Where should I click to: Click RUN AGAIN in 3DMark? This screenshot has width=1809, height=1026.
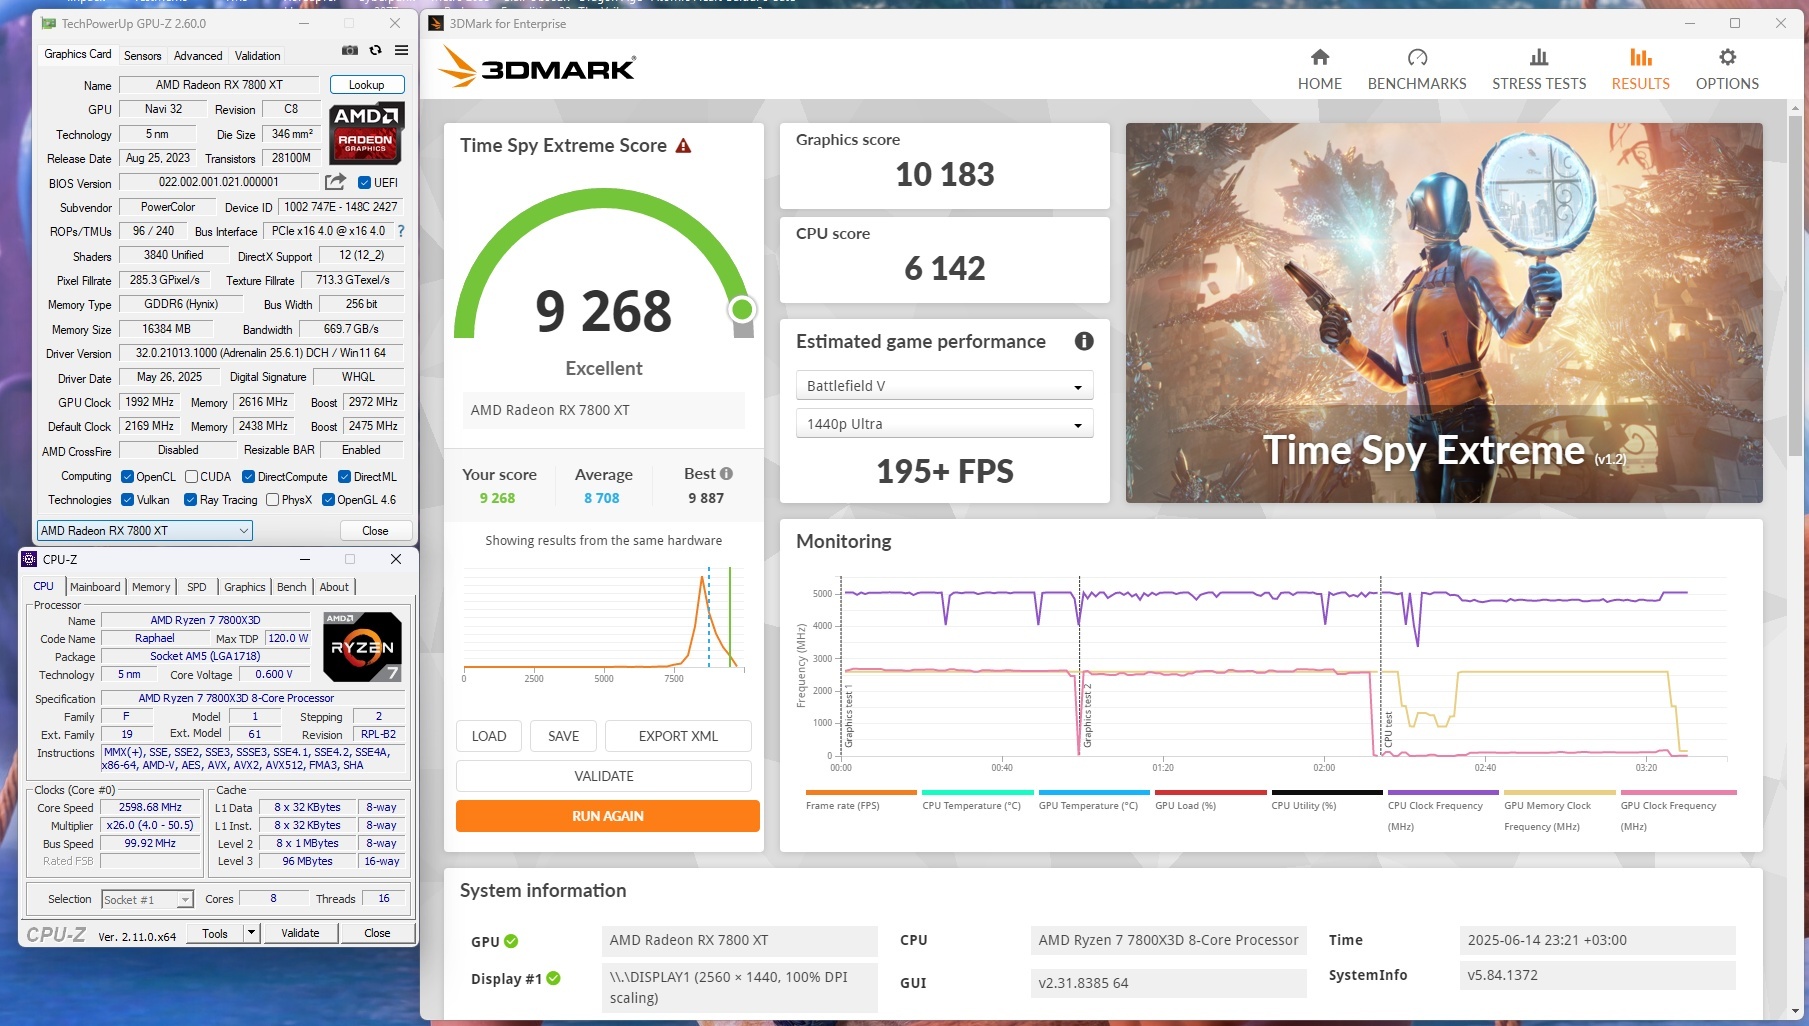pos(607,816)
